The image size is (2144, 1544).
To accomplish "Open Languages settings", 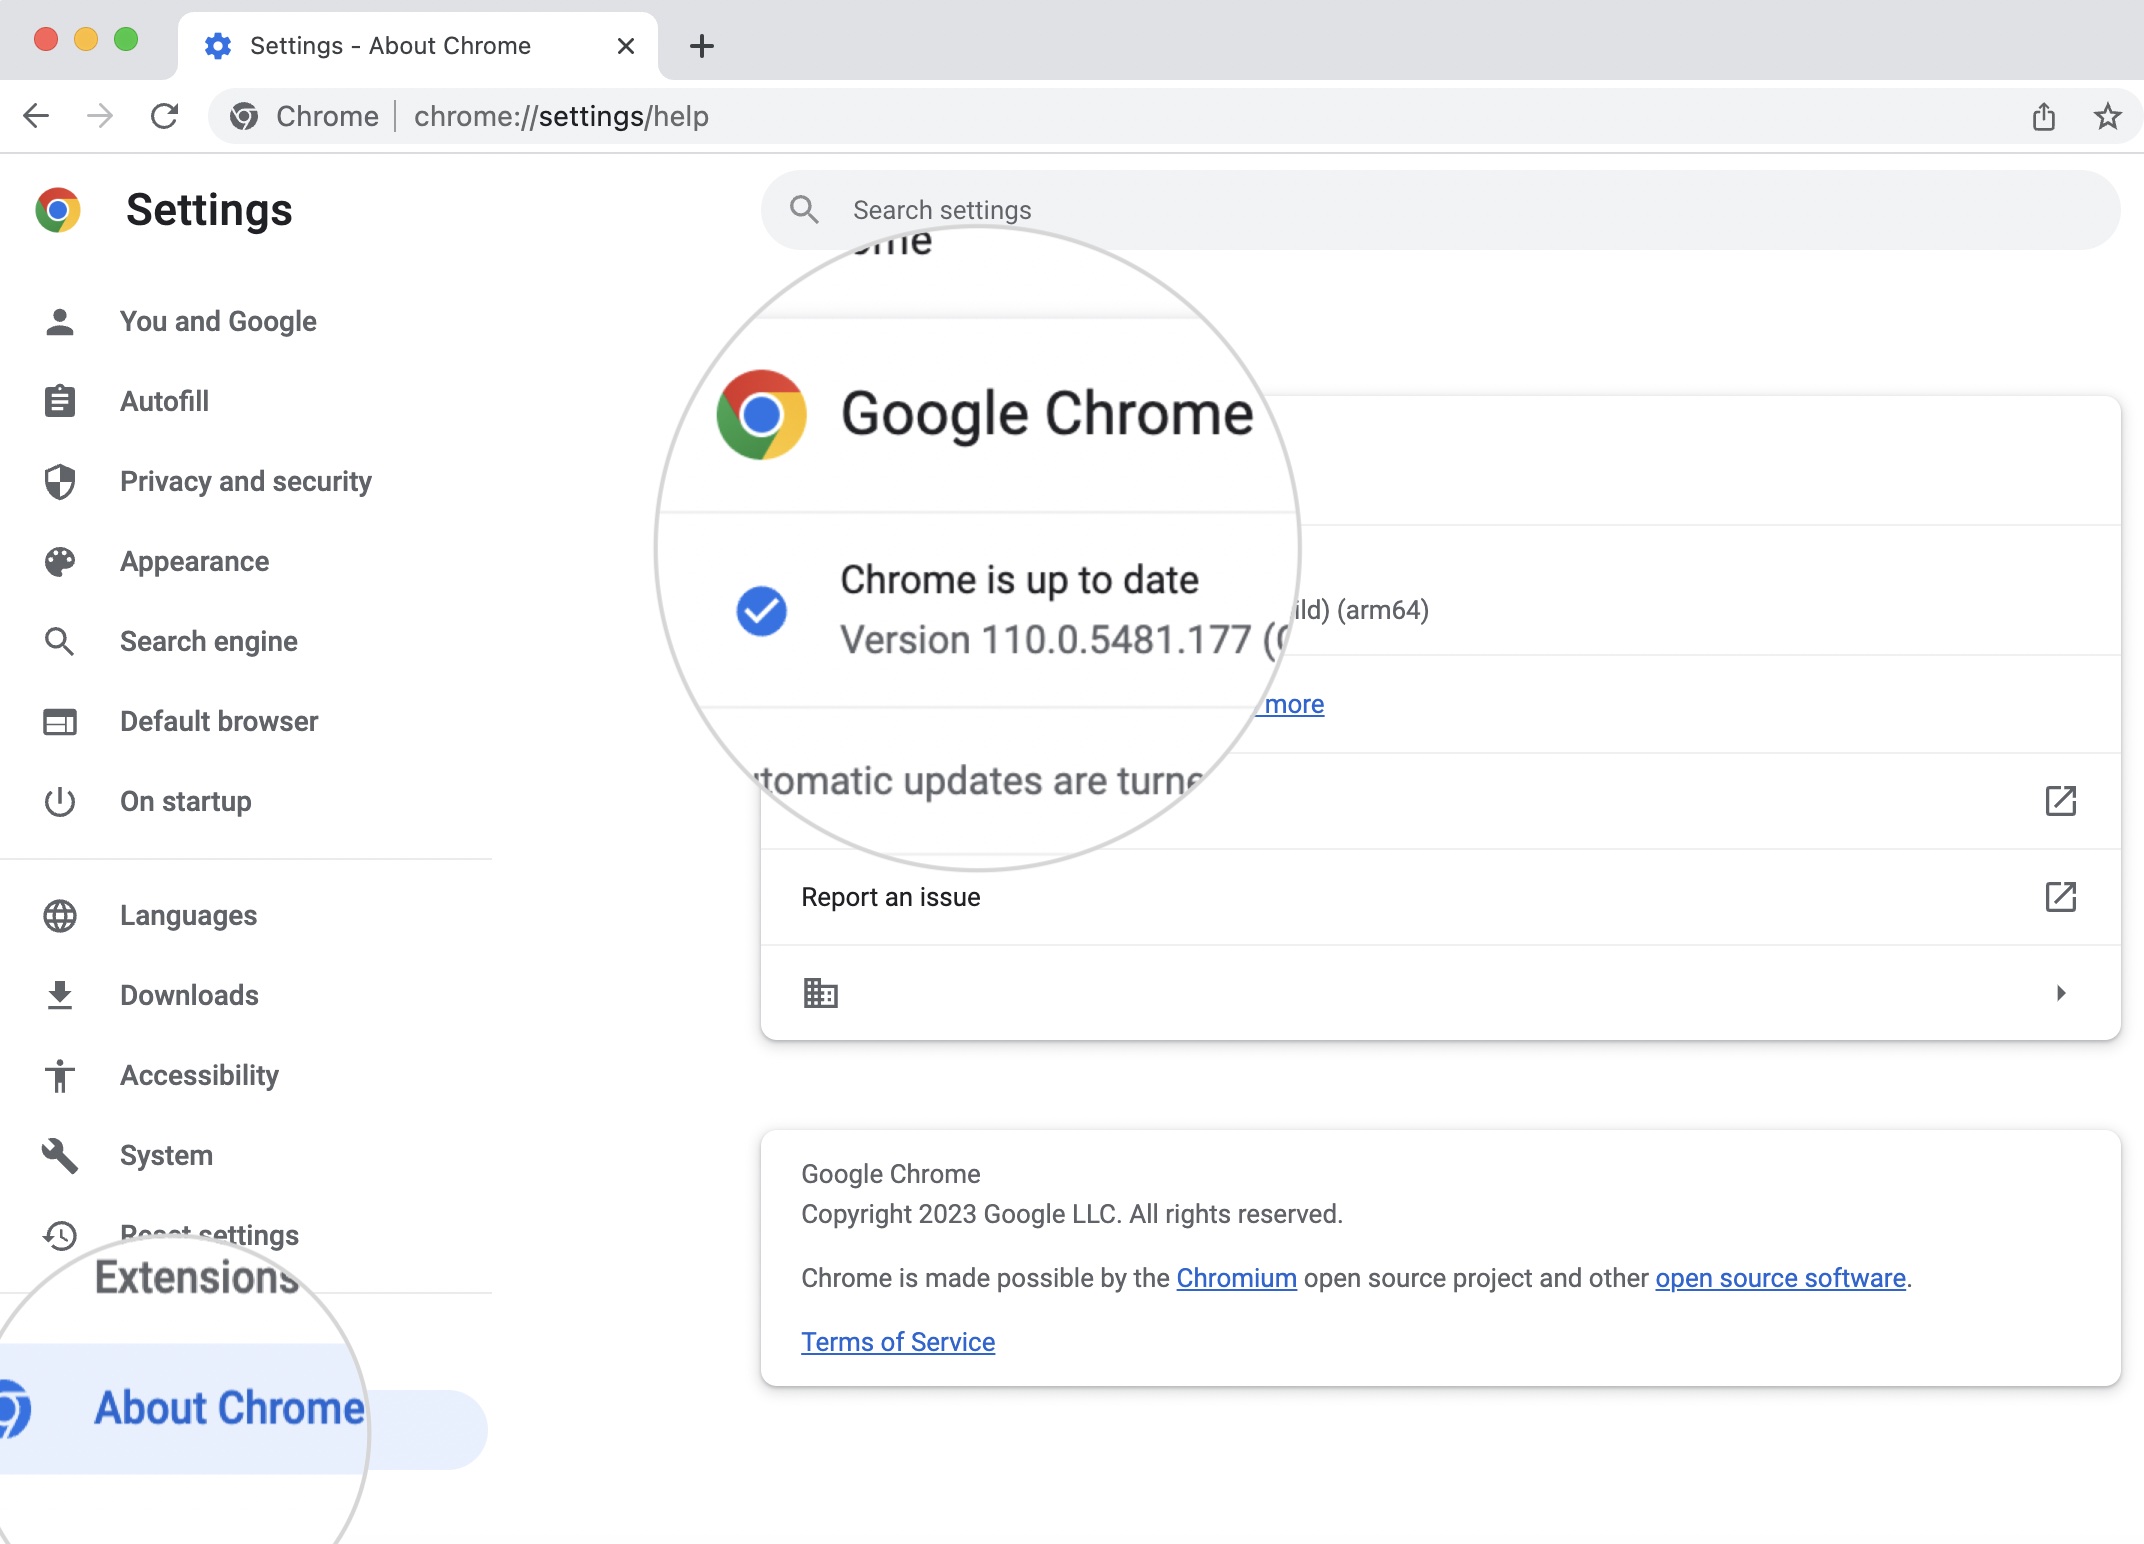I will coord(188,915).
